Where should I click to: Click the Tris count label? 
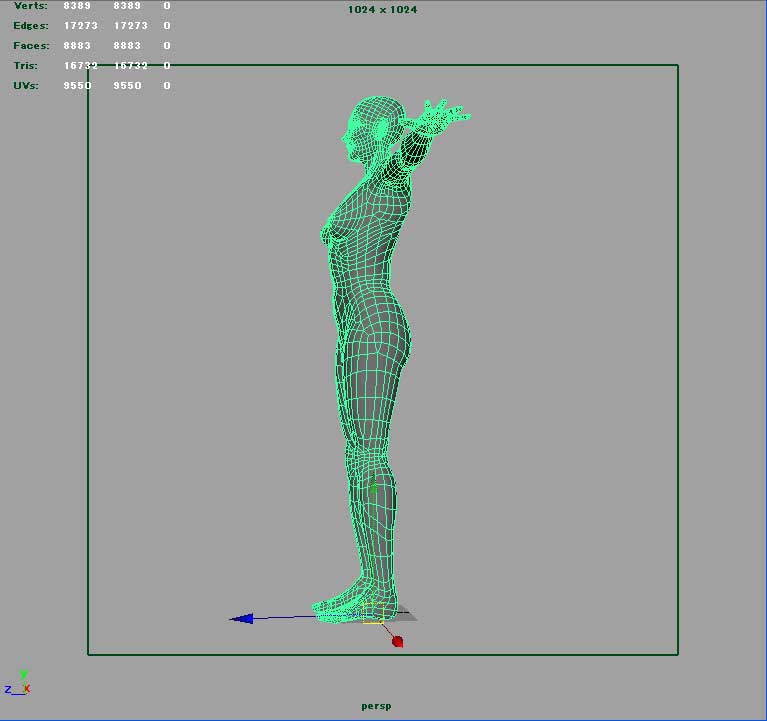26,66
